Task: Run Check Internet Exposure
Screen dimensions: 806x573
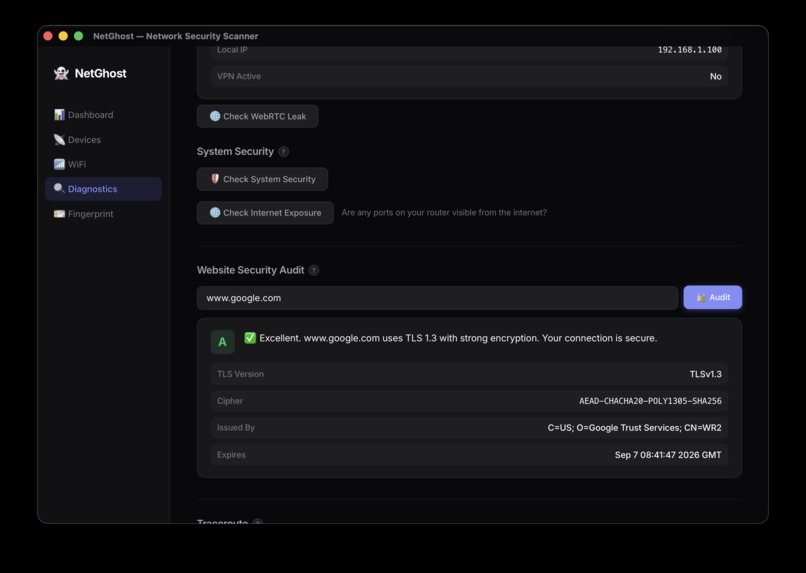Action: click(x=265, y=212)
